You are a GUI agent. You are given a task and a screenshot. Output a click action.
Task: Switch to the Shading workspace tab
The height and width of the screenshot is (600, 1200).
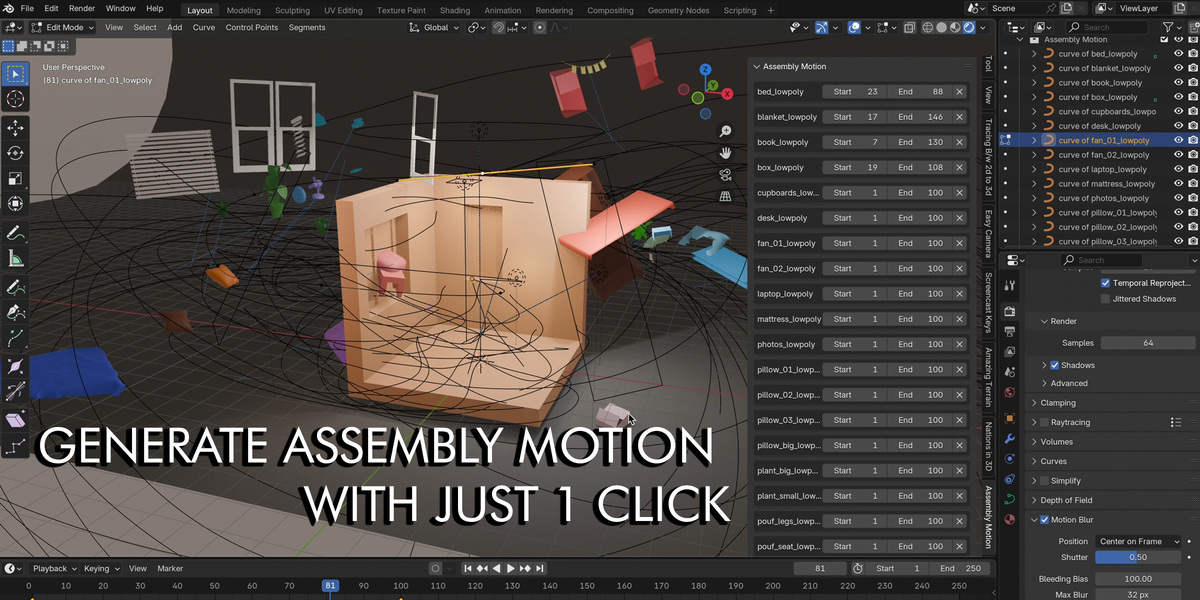[x=455, y=10]
